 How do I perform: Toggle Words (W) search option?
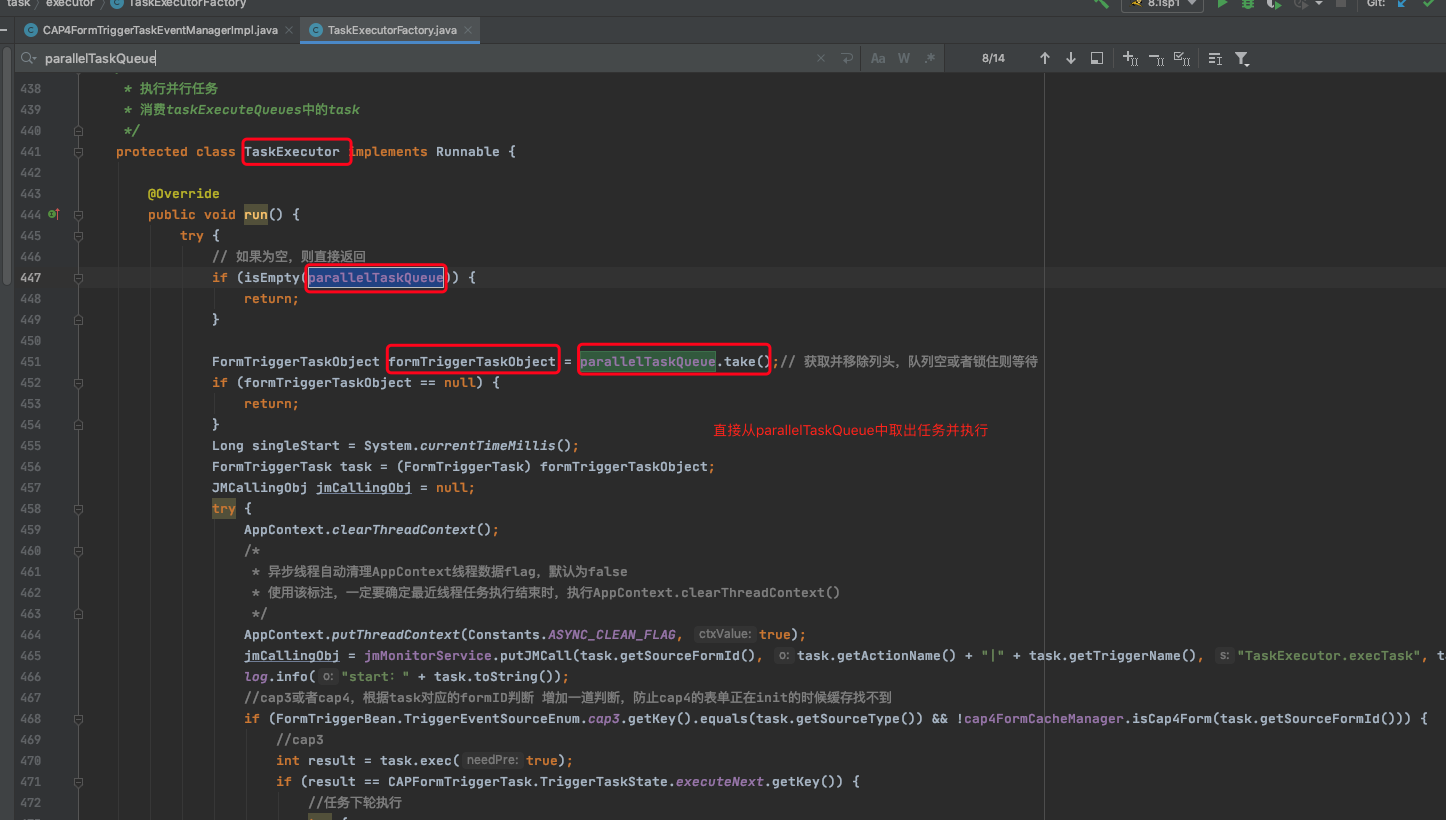[904, 59]
